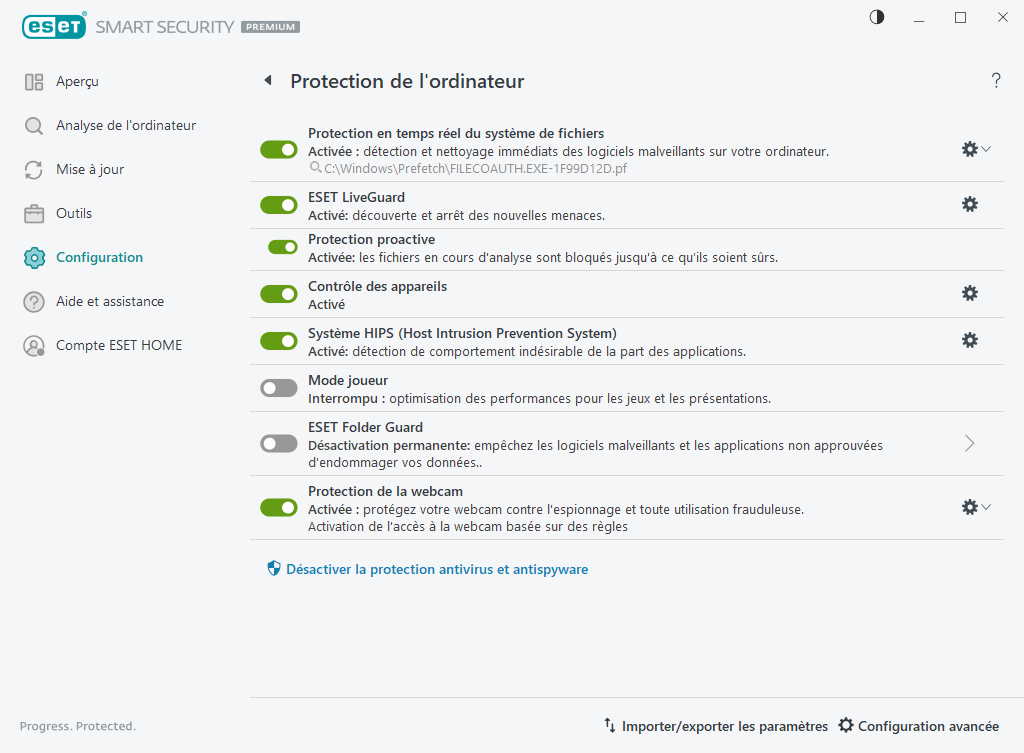Expand settings dropdown for Protection en temps réel
The width and height of the screenshot is (1024, 753).
tap(988, 149)
